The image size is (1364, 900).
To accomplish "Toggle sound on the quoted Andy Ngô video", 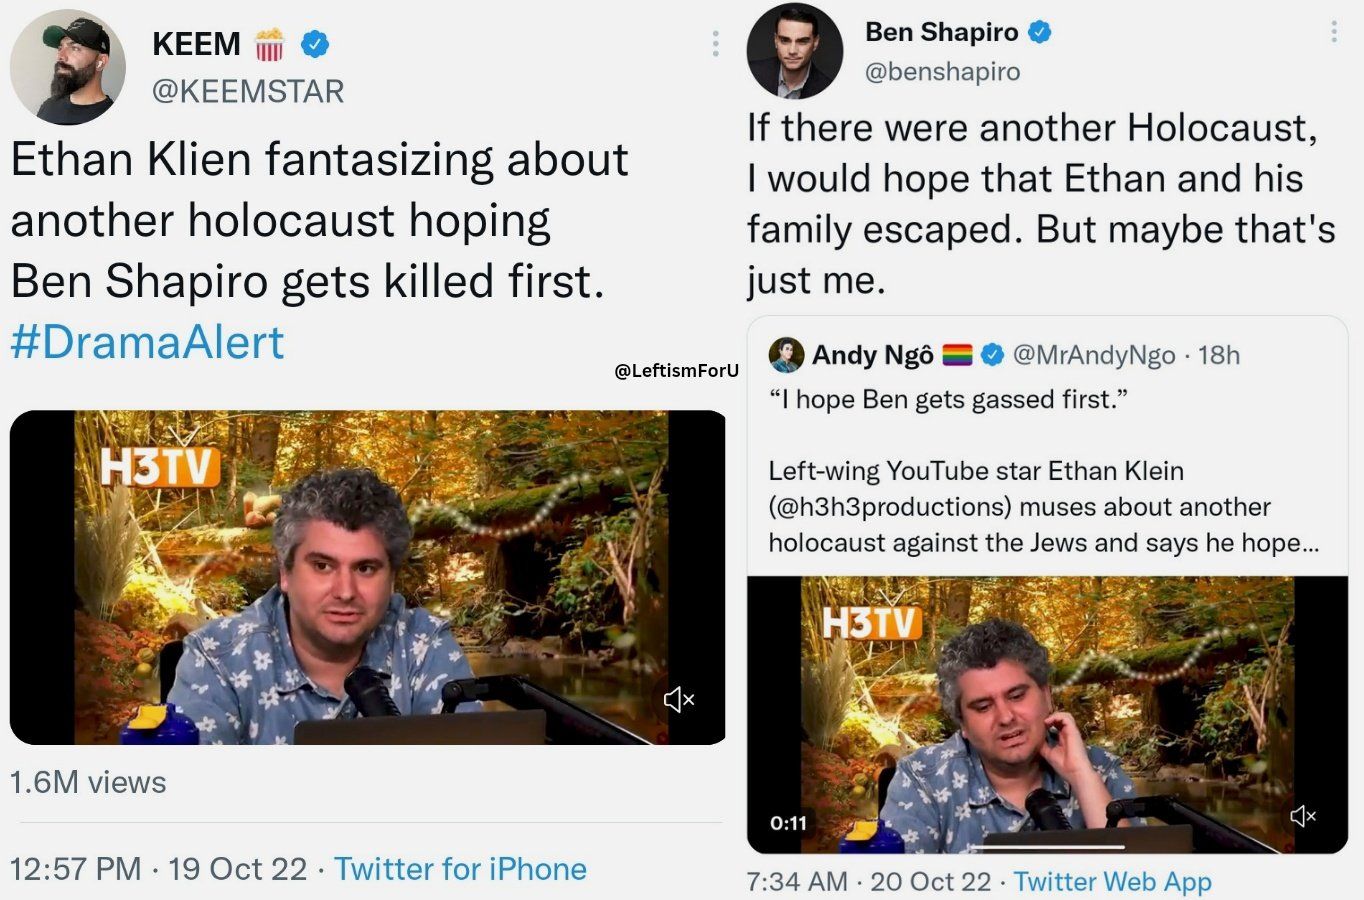I will (x=1303, y=816).
